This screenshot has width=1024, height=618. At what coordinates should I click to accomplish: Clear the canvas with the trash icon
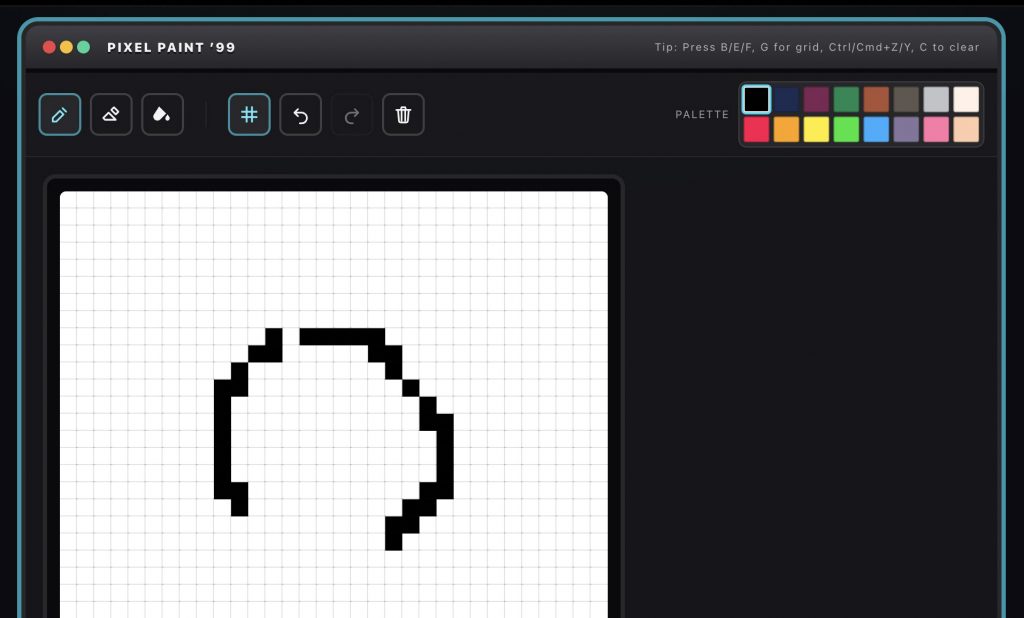click(x=403, y=115)
